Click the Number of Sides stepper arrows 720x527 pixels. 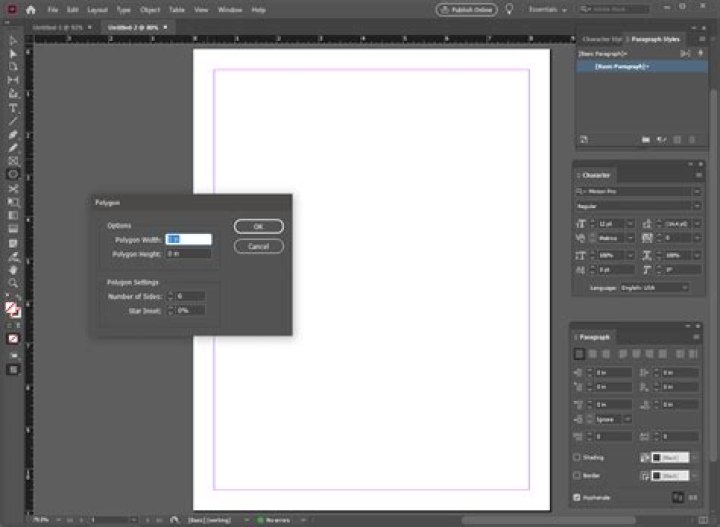pyautogui.click(x=171, y=296)
